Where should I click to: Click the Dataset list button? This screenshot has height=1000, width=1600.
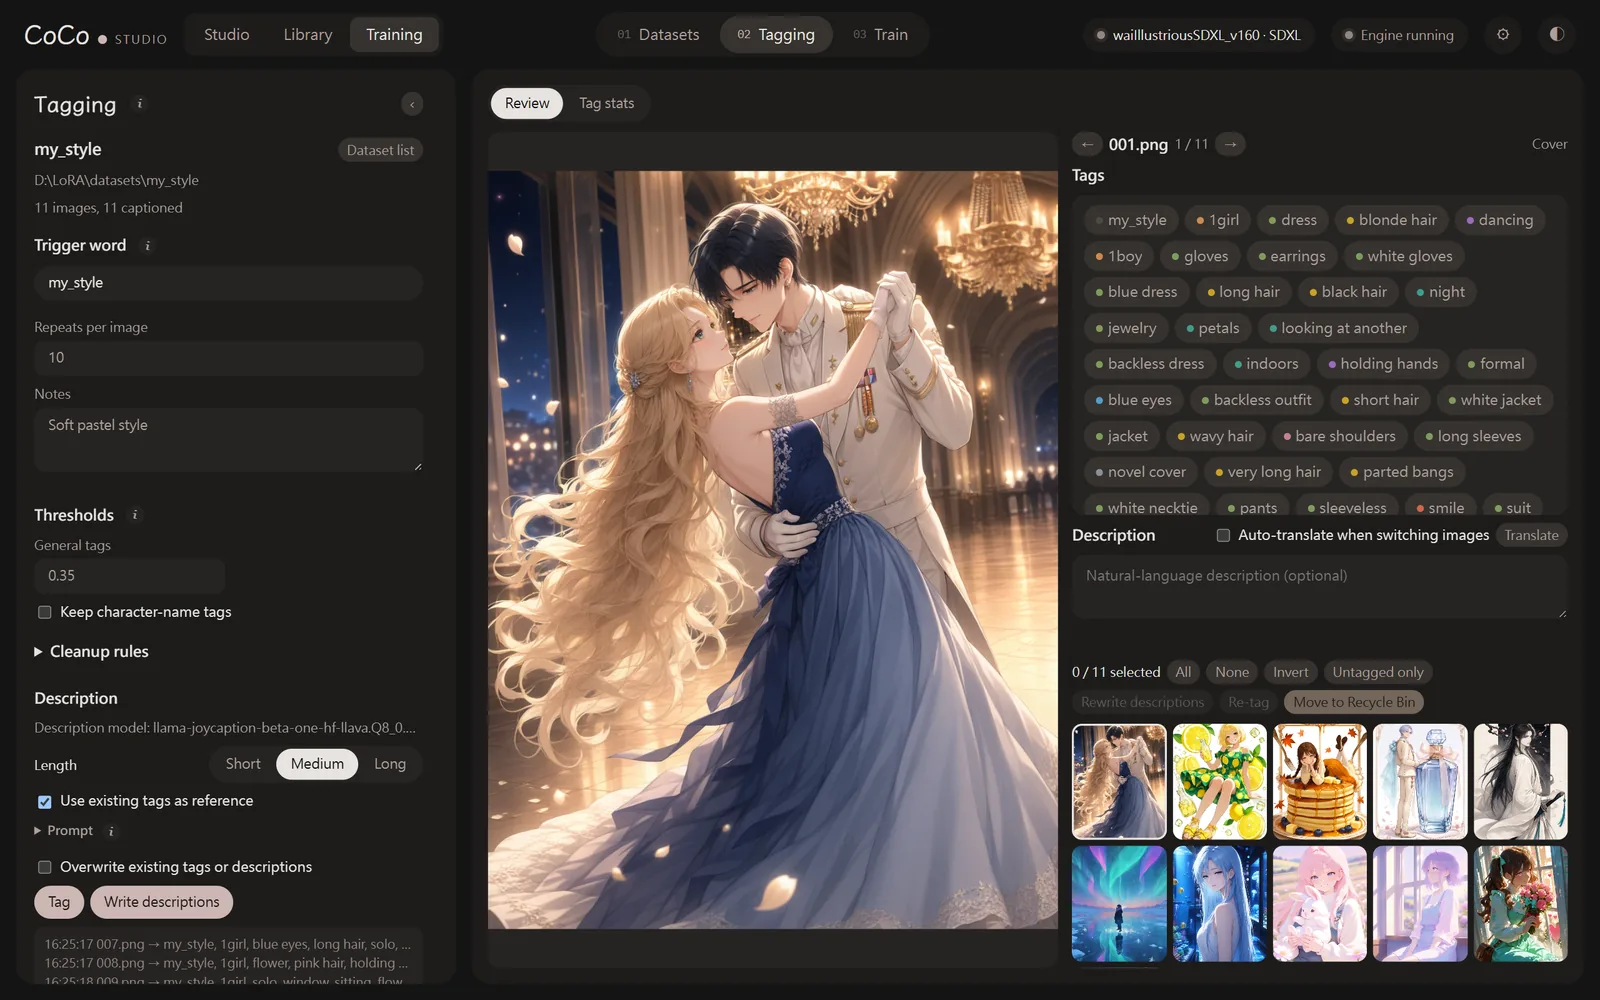380,150
